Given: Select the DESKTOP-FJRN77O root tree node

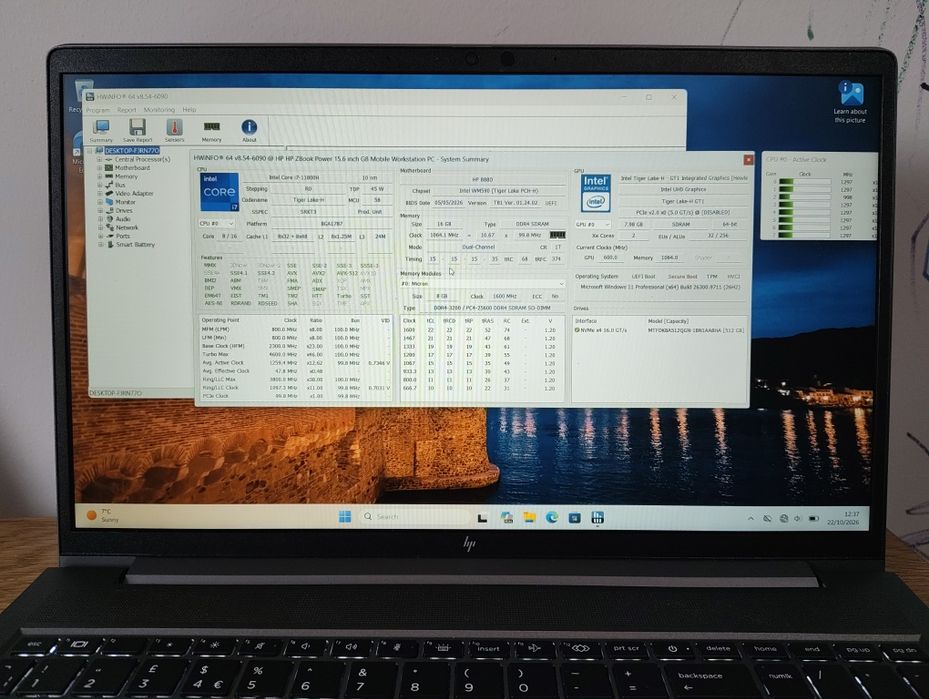Looking at the screenshot, I should pos(132,150).
